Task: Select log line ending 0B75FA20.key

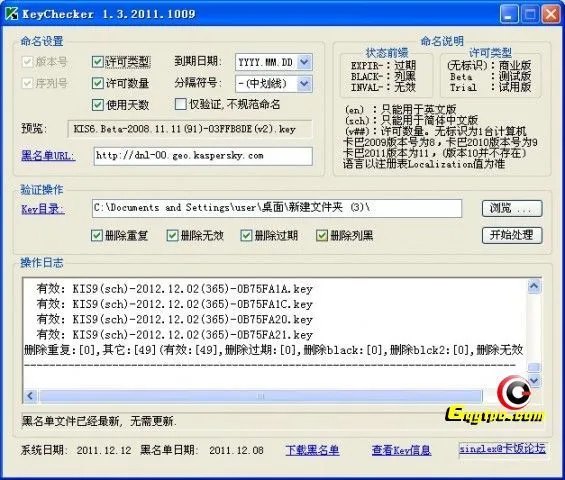Action: [x=174, y=320]
